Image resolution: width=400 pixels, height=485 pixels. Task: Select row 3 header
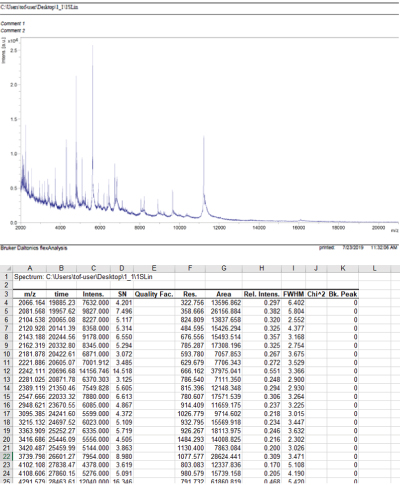[x=6, y=294]
